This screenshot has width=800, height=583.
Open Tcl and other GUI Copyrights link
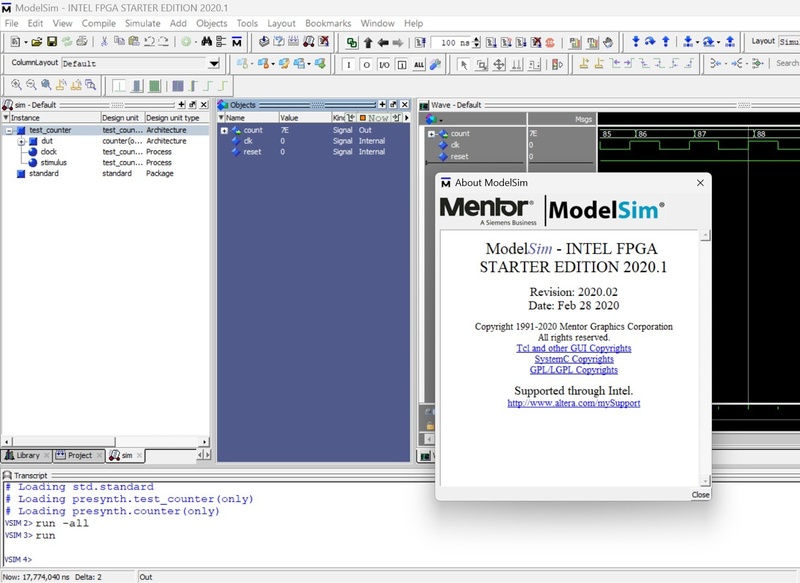573,348
